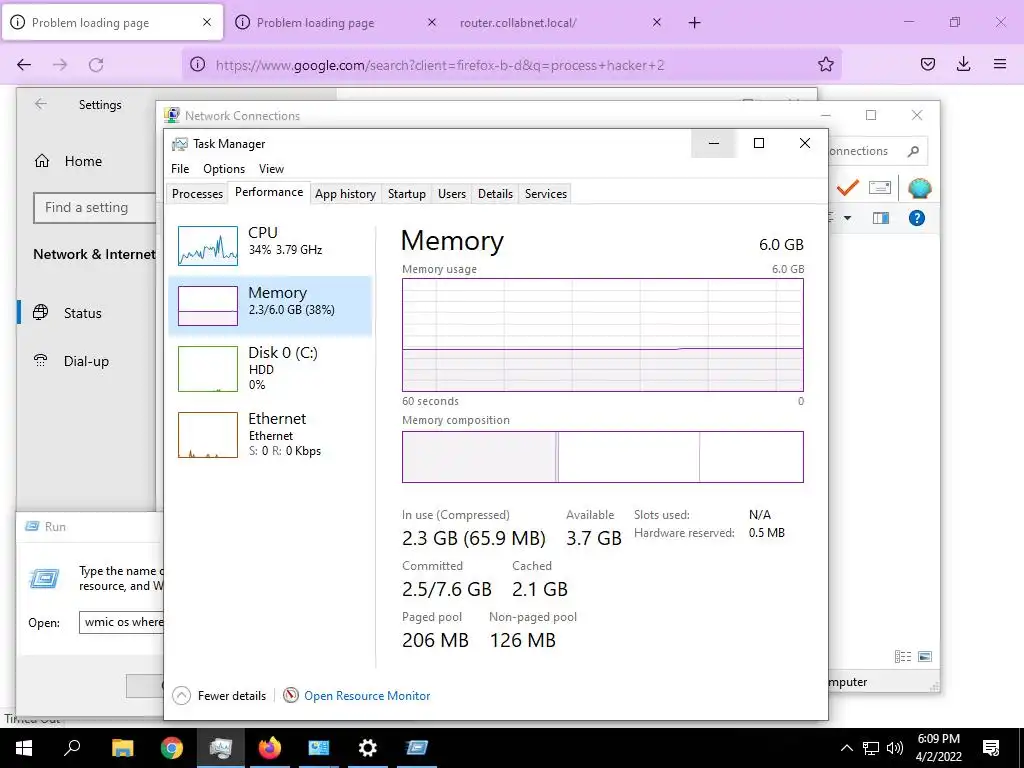Open Chrome from taskbar
This screenshot has height=768, width=1024.
point(172,748)
